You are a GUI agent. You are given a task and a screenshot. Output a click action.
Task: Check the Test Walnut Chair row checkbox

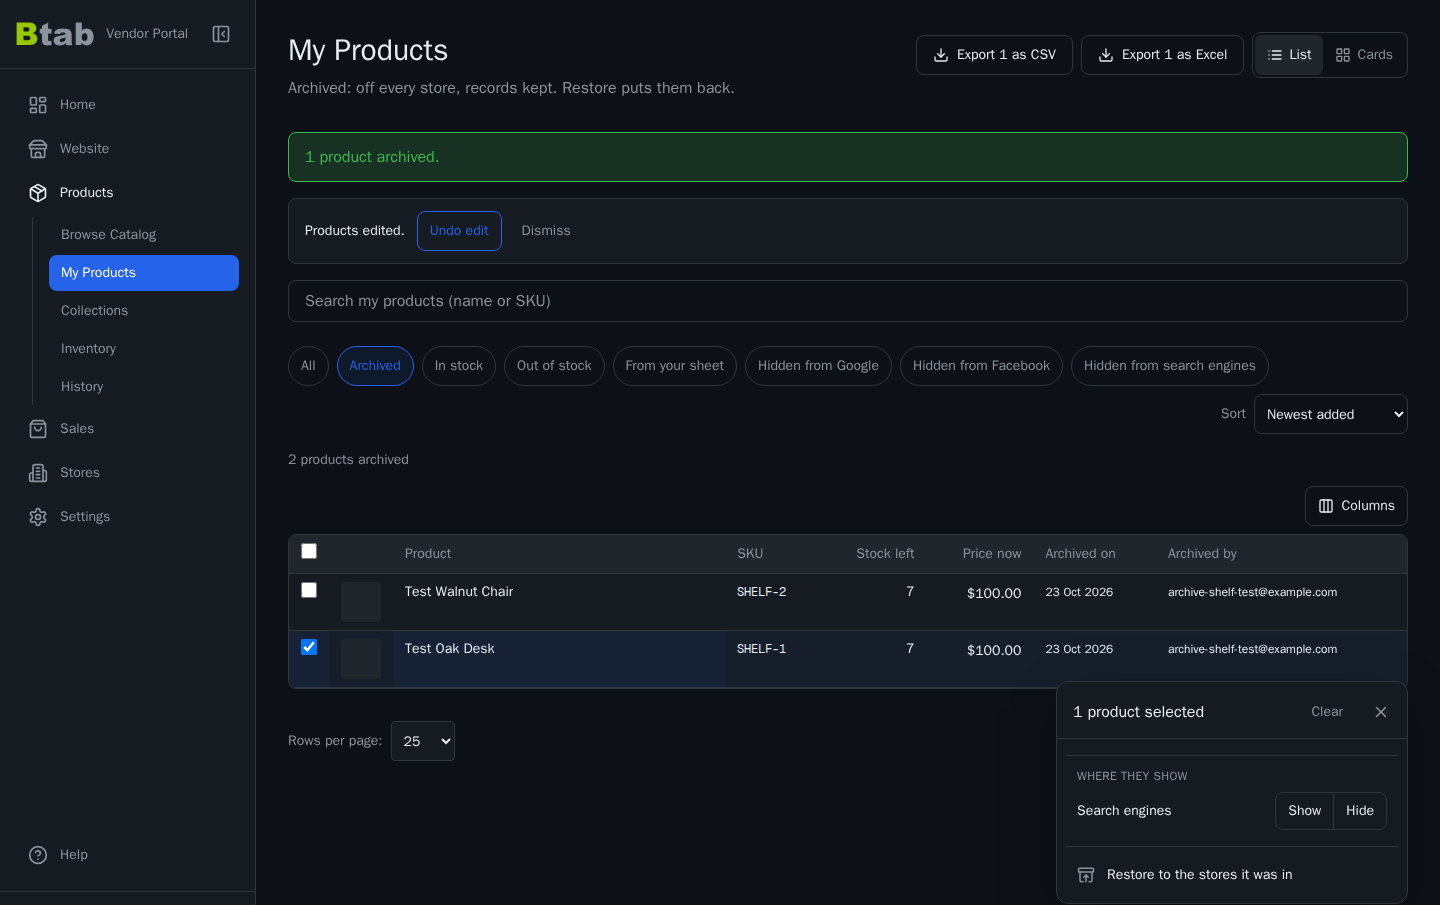(309, 590)
